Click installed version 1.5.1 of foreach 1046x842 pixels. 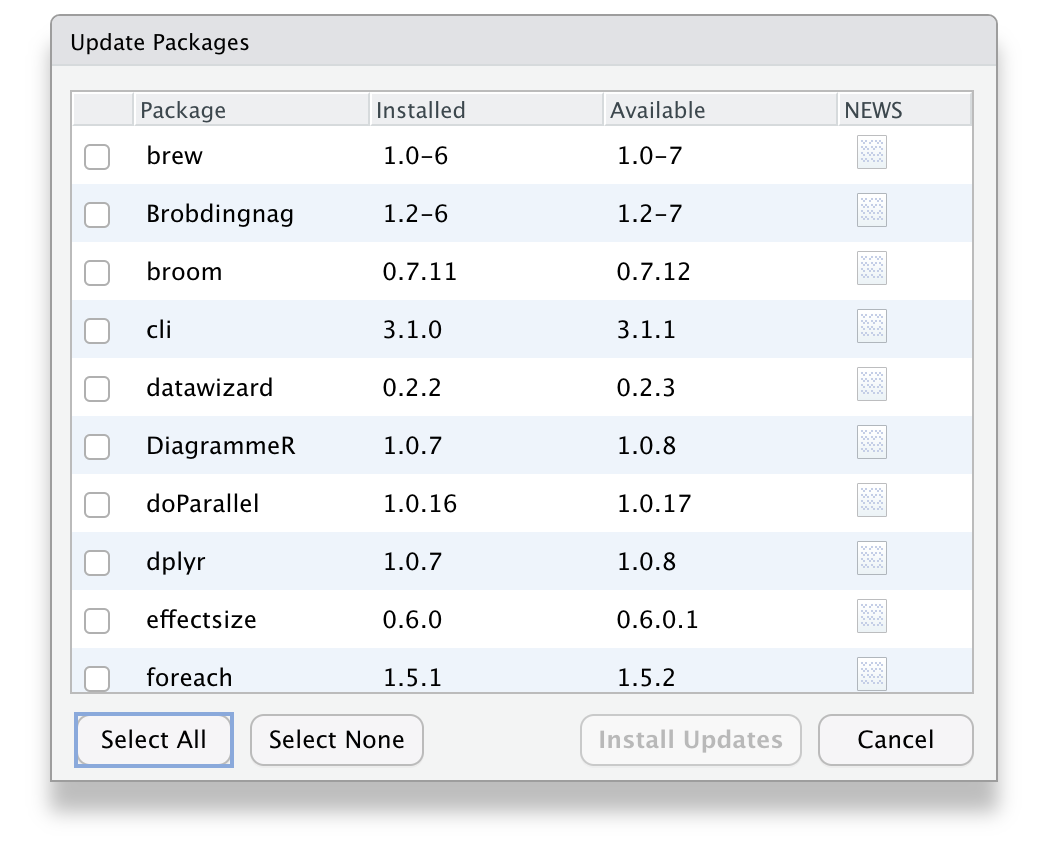click(x=412, y=679)
